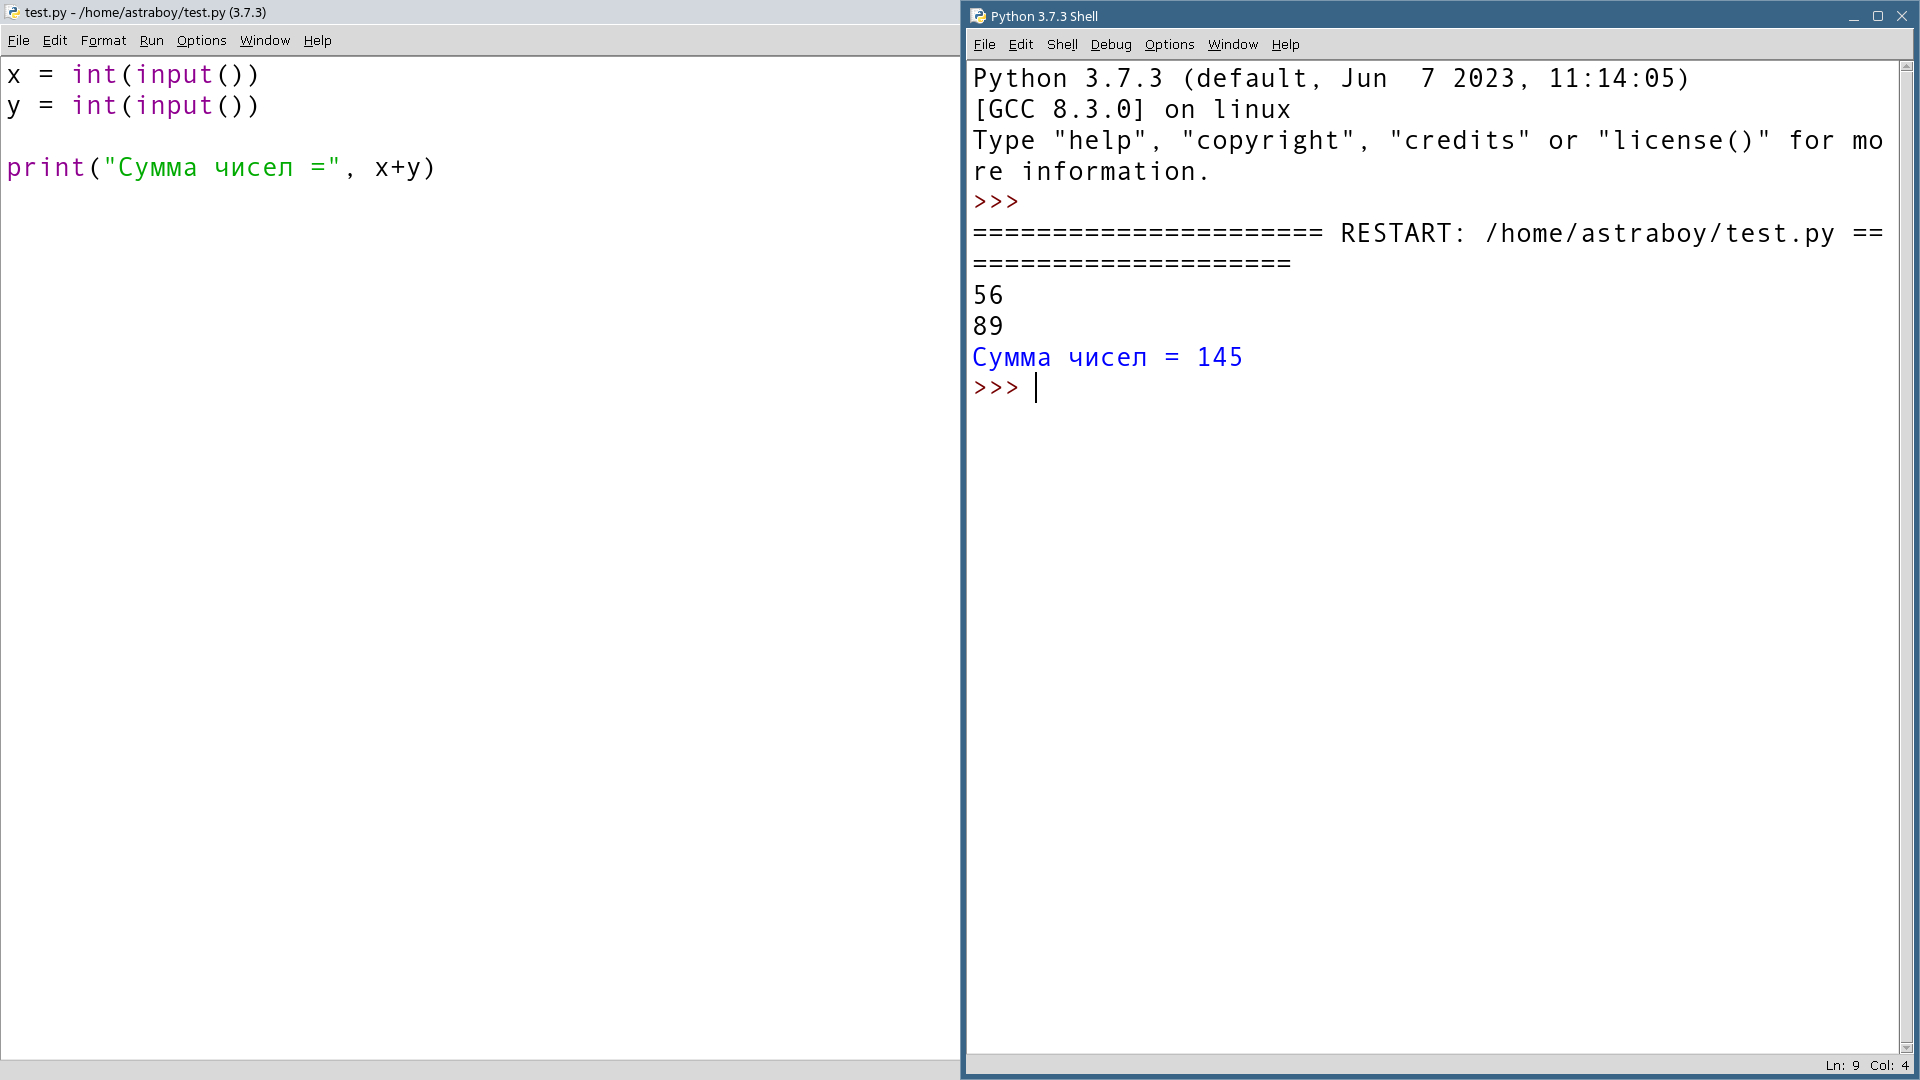Click the '[GCC 8.3.0] on linux' line

point(1132,110)
